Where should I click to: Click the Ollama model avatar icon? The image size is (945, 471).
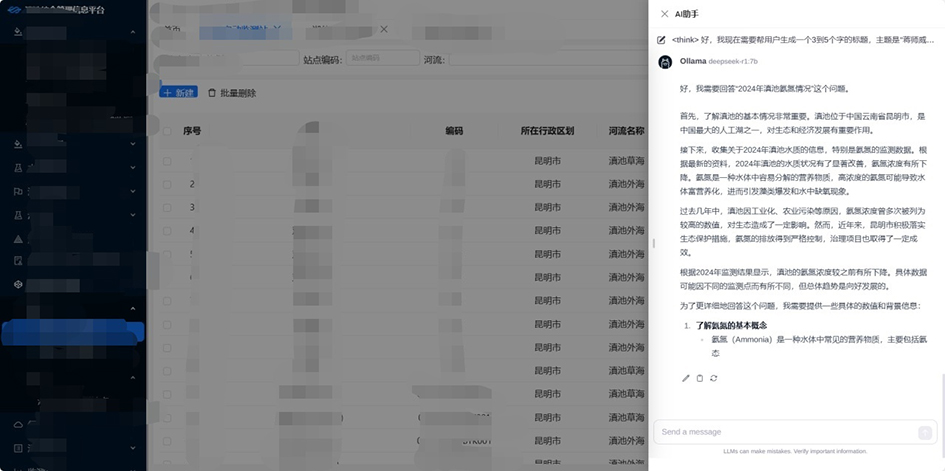tap(665, 62)
